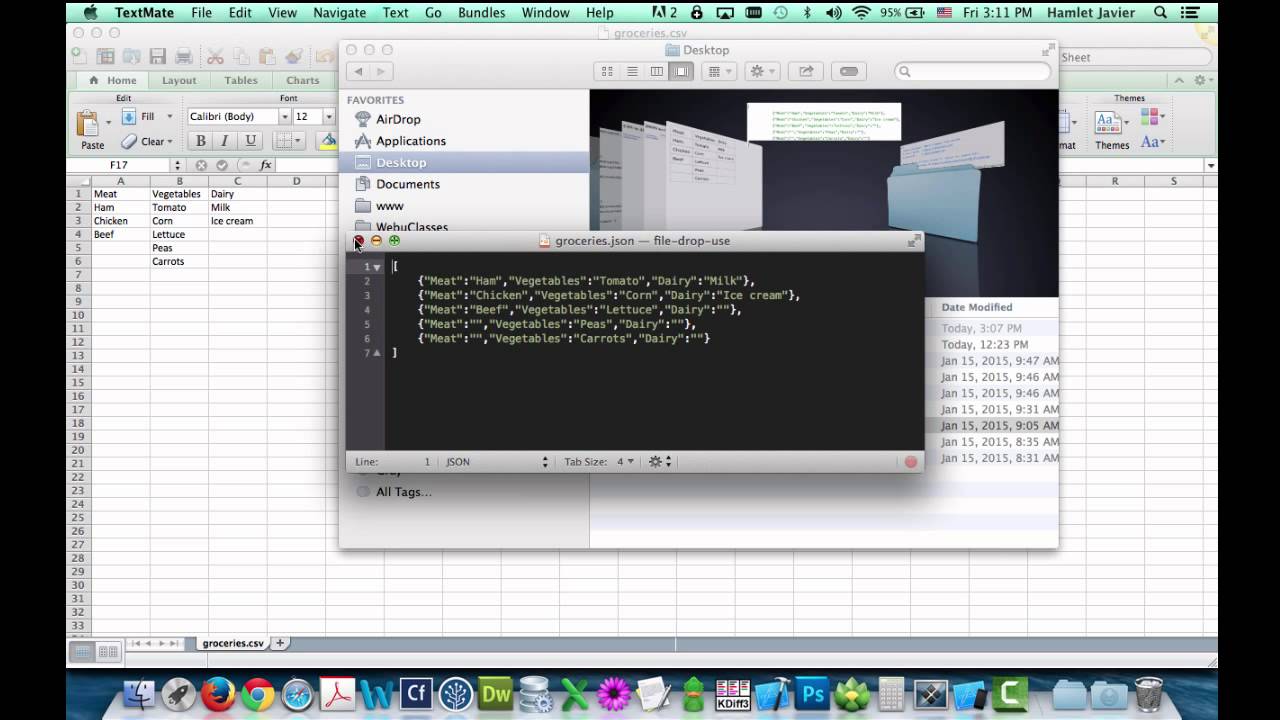Click the Finder Share button
This screenshot has width=1280, height=720.
(x=805, y=71)
